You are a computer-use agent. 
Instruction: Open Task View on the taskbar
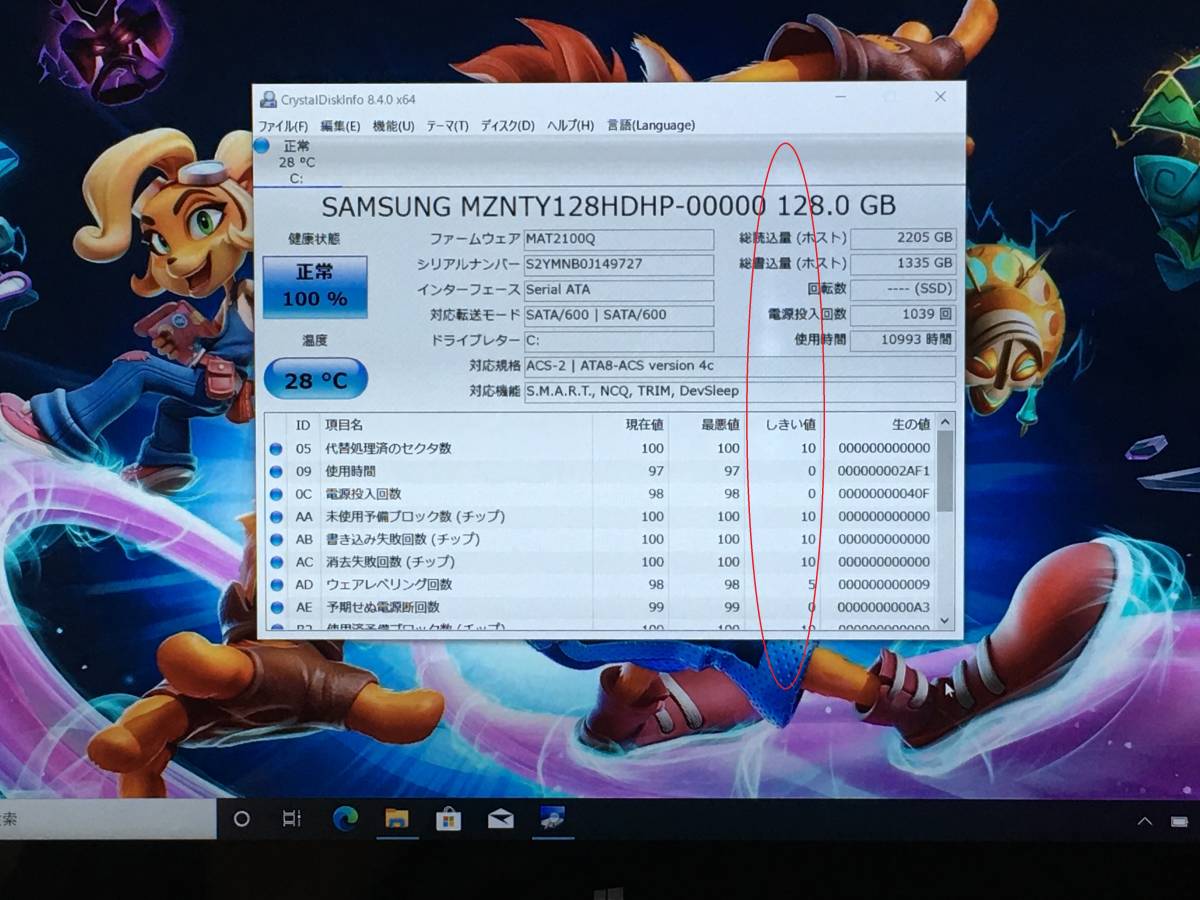291,819
